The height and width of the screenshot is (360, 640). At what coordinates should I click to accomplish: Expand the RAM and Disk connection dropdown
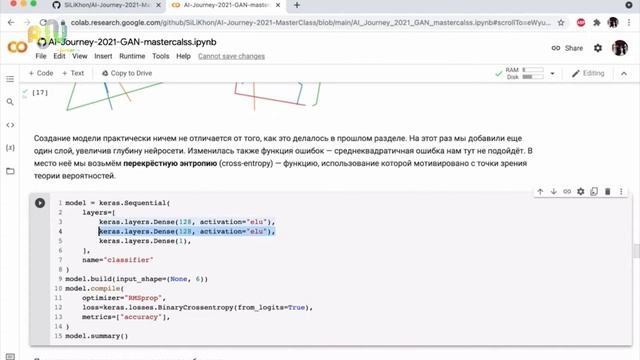tap(552, 74)
